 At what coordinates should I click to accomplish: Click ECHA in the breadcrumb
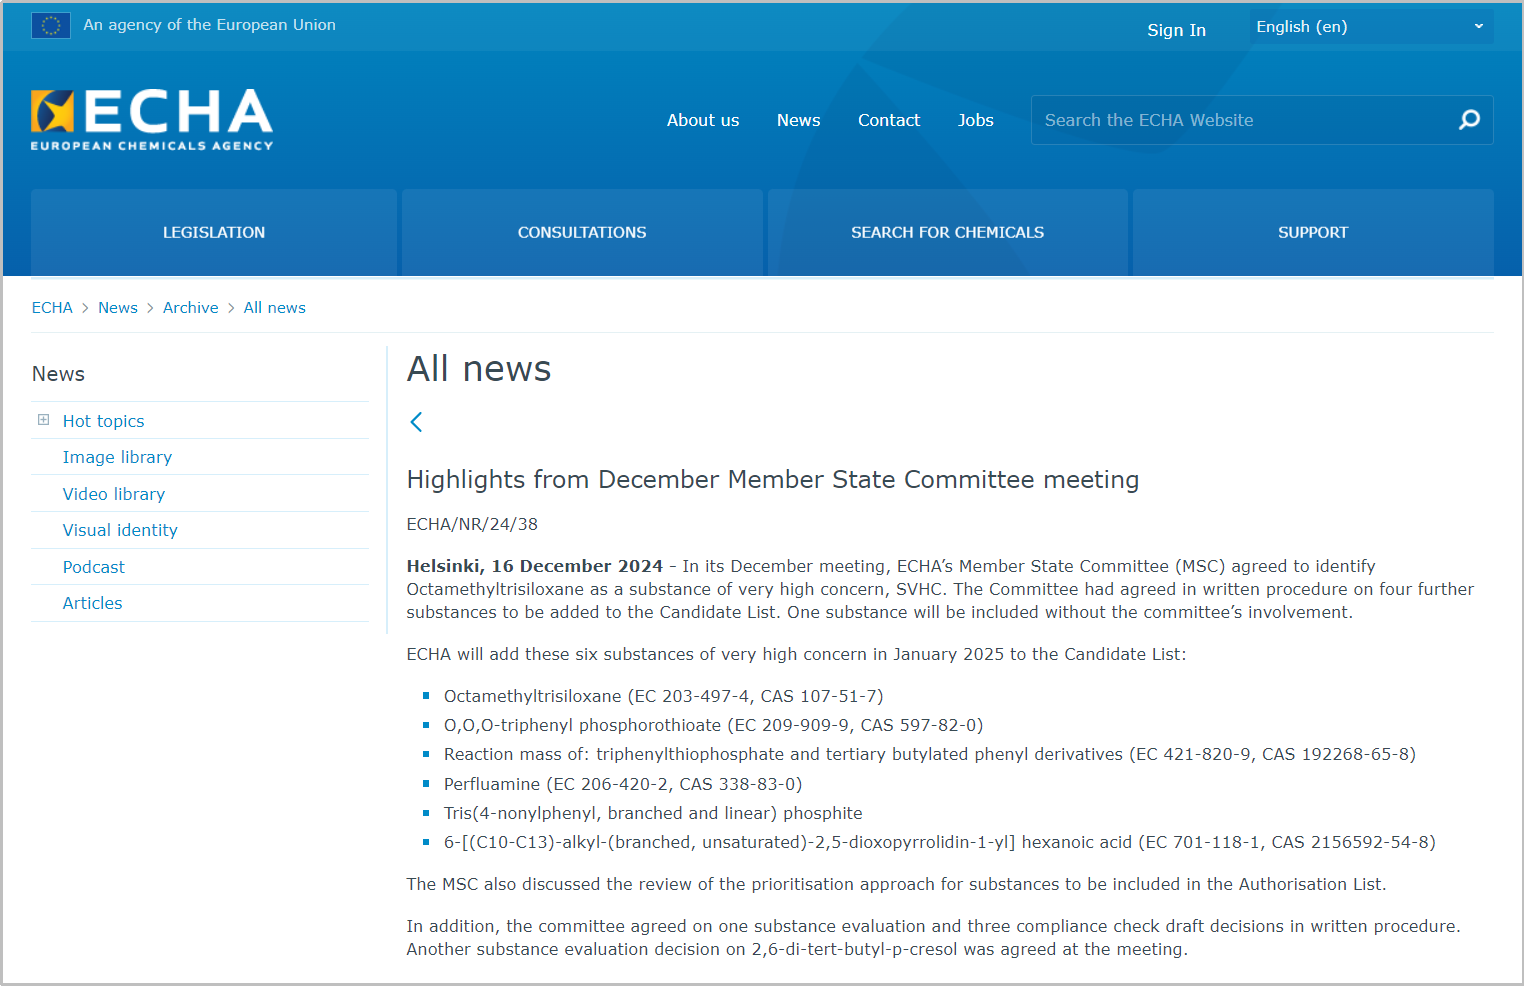(x=52, y=308)
